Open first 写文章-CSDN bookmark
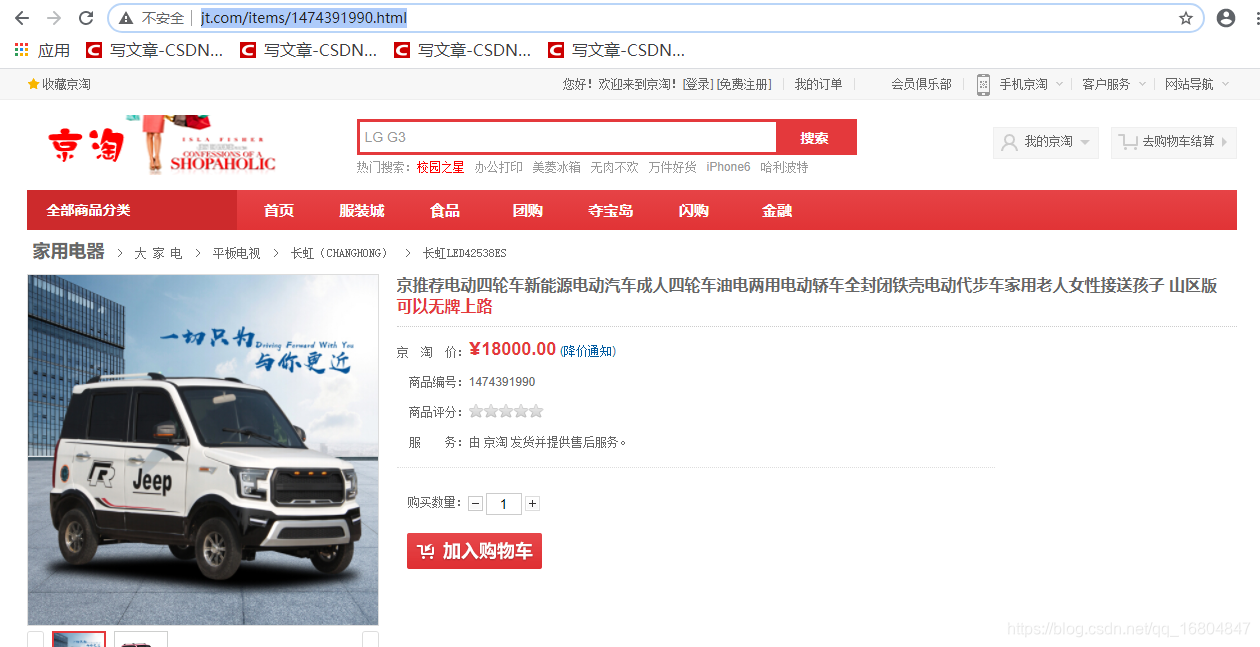 point(154,50)
